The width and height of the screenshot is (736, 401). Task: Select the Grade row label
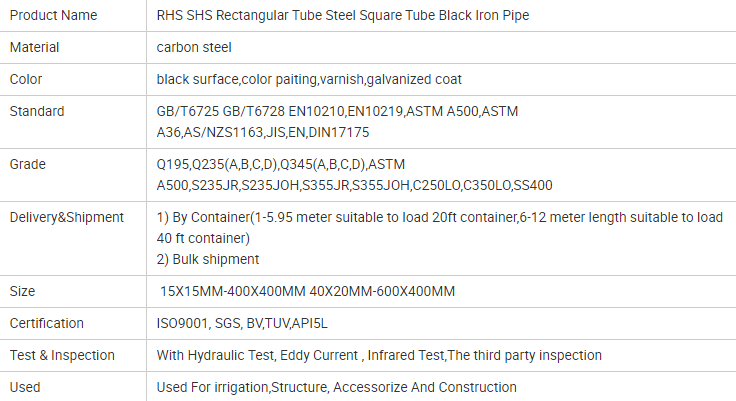[x=27, y=164]
